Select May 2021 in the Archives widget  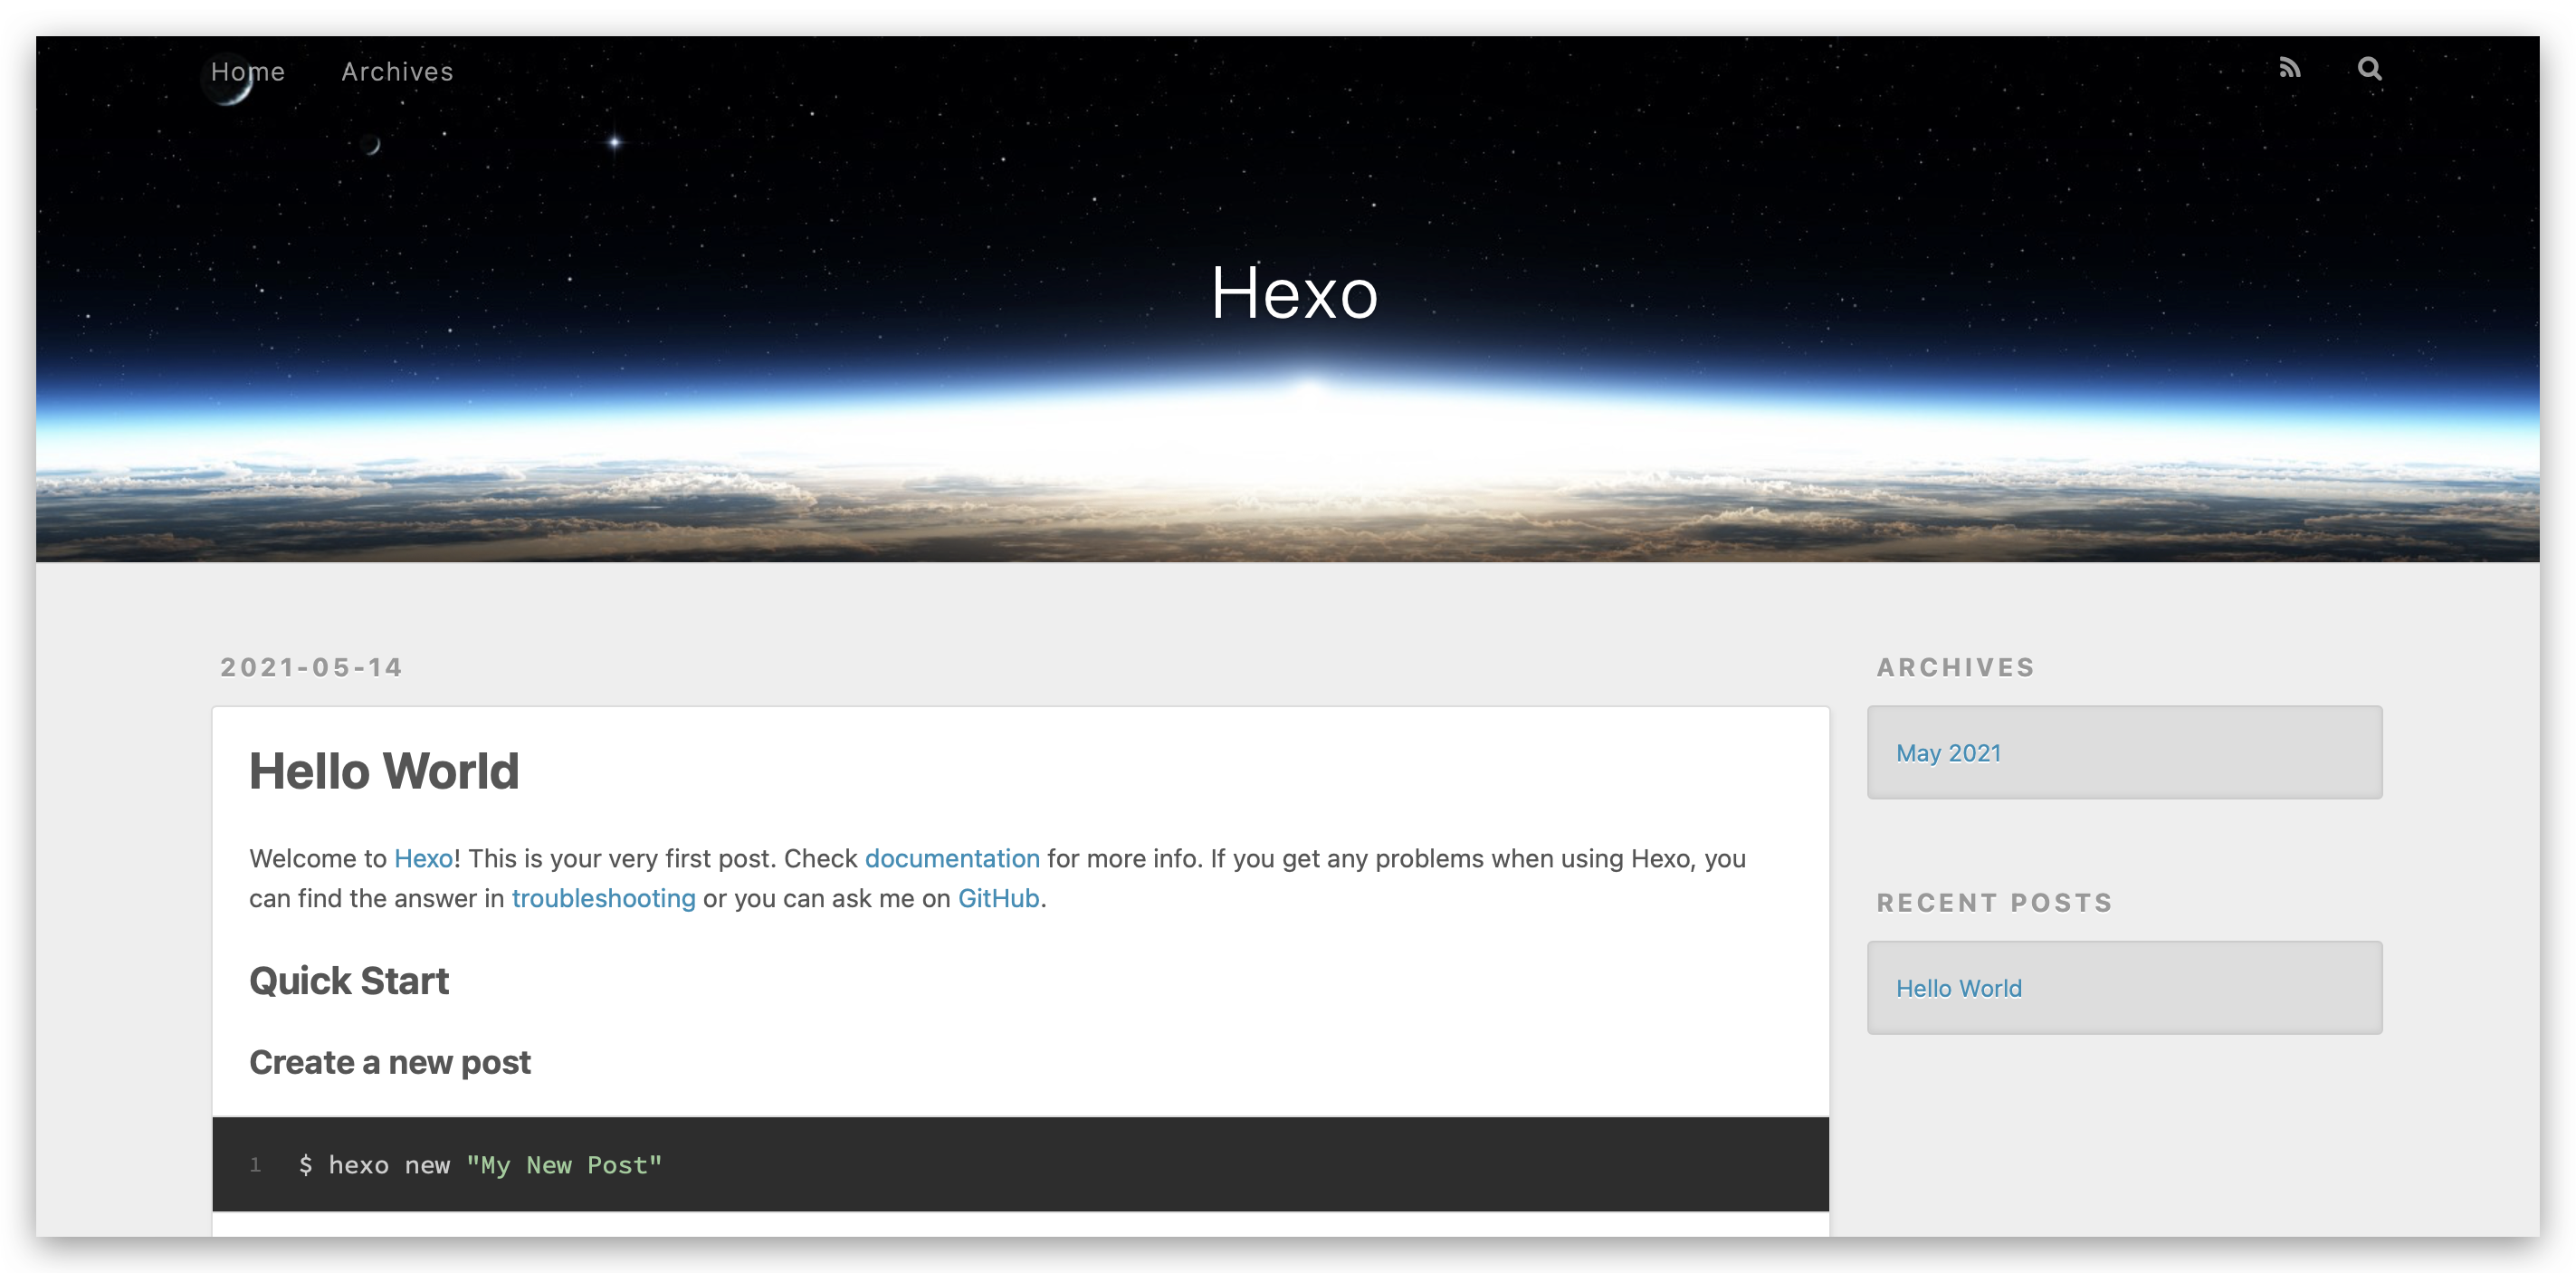coord(1948,753)
